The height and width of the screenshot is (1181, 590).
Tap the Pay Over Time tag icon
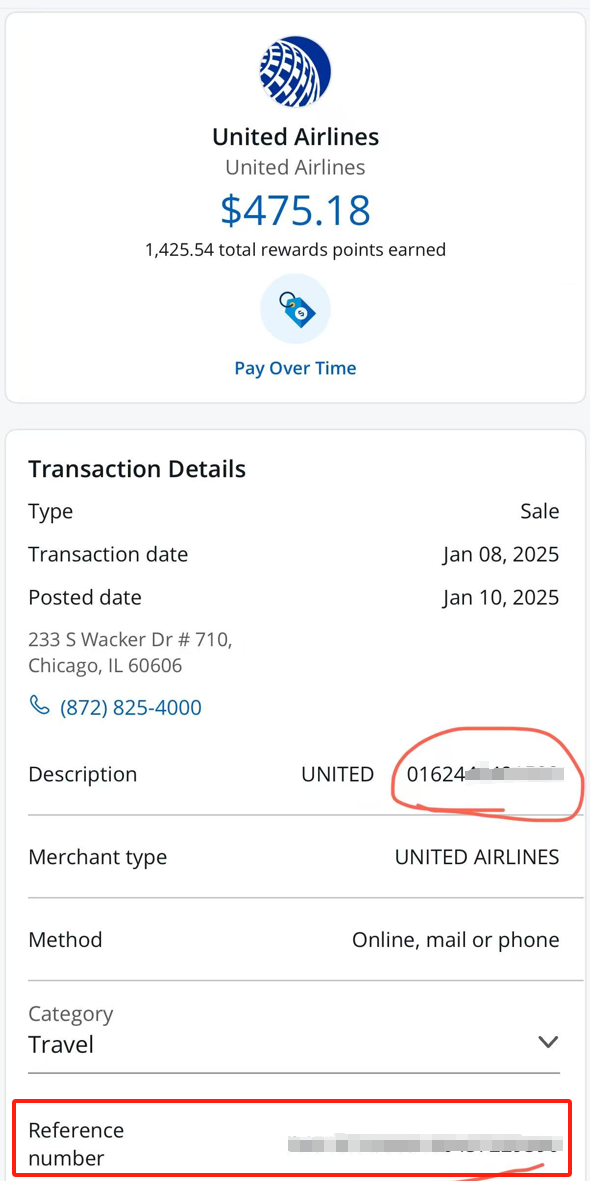point(295,309)
